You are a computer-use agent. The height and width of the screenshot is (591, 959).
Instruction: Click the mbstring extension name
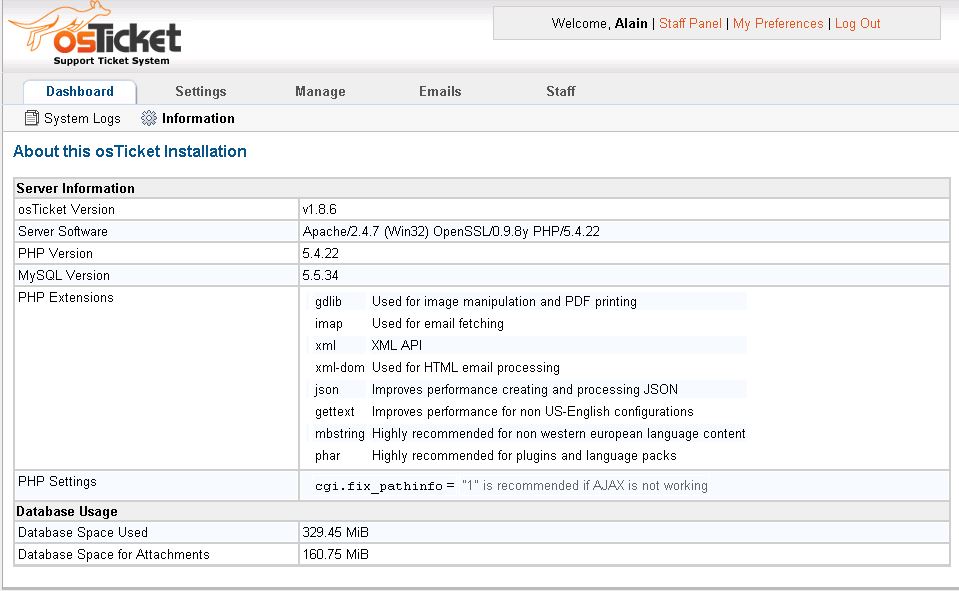click(339, 434)
